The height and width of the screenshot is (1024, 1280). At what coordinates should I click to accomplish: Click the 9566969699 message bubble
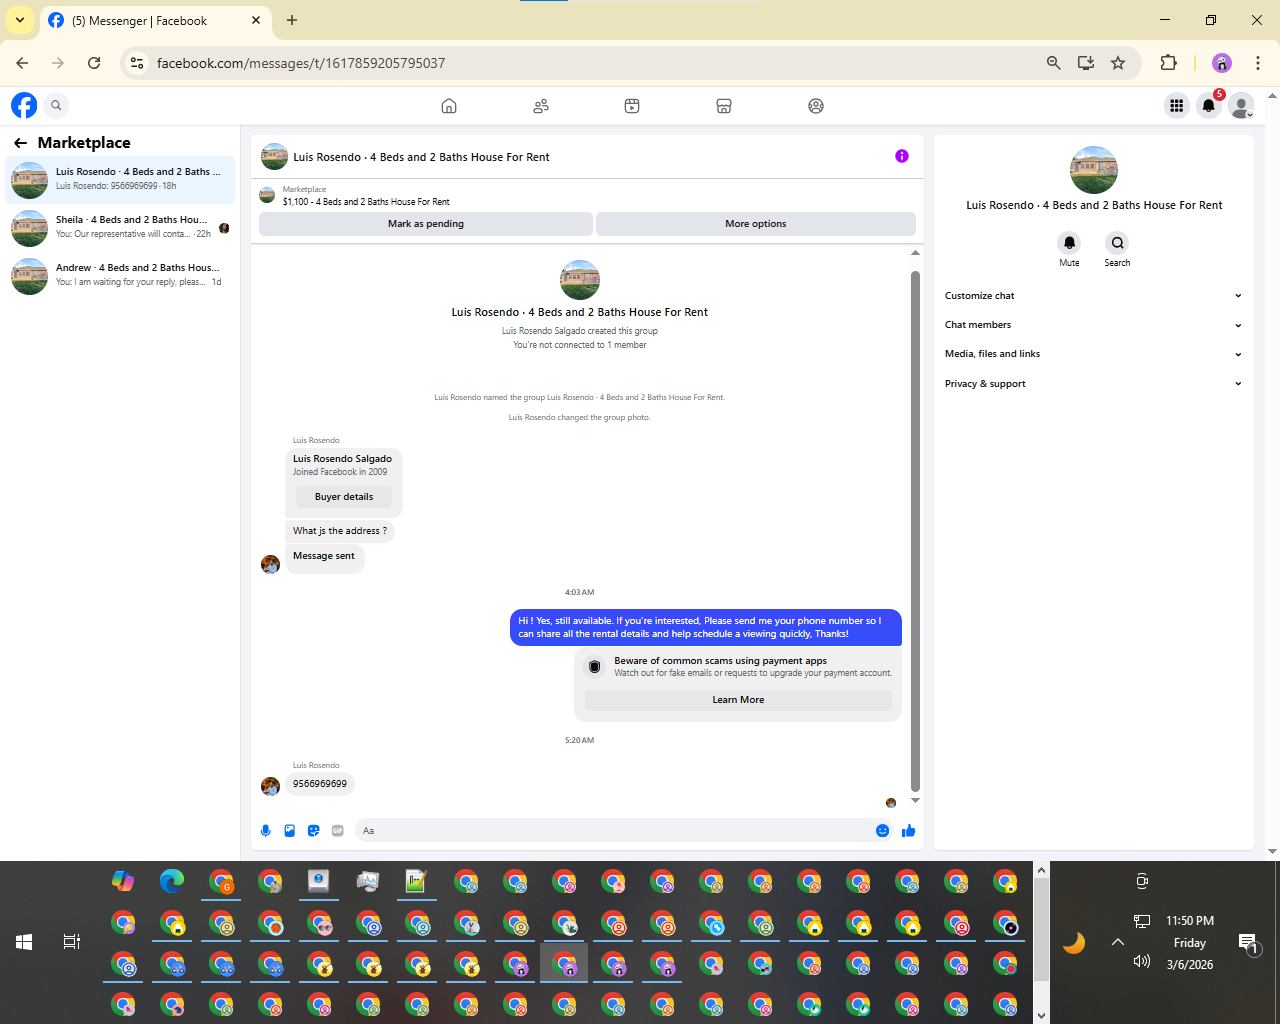pos(320,784)
